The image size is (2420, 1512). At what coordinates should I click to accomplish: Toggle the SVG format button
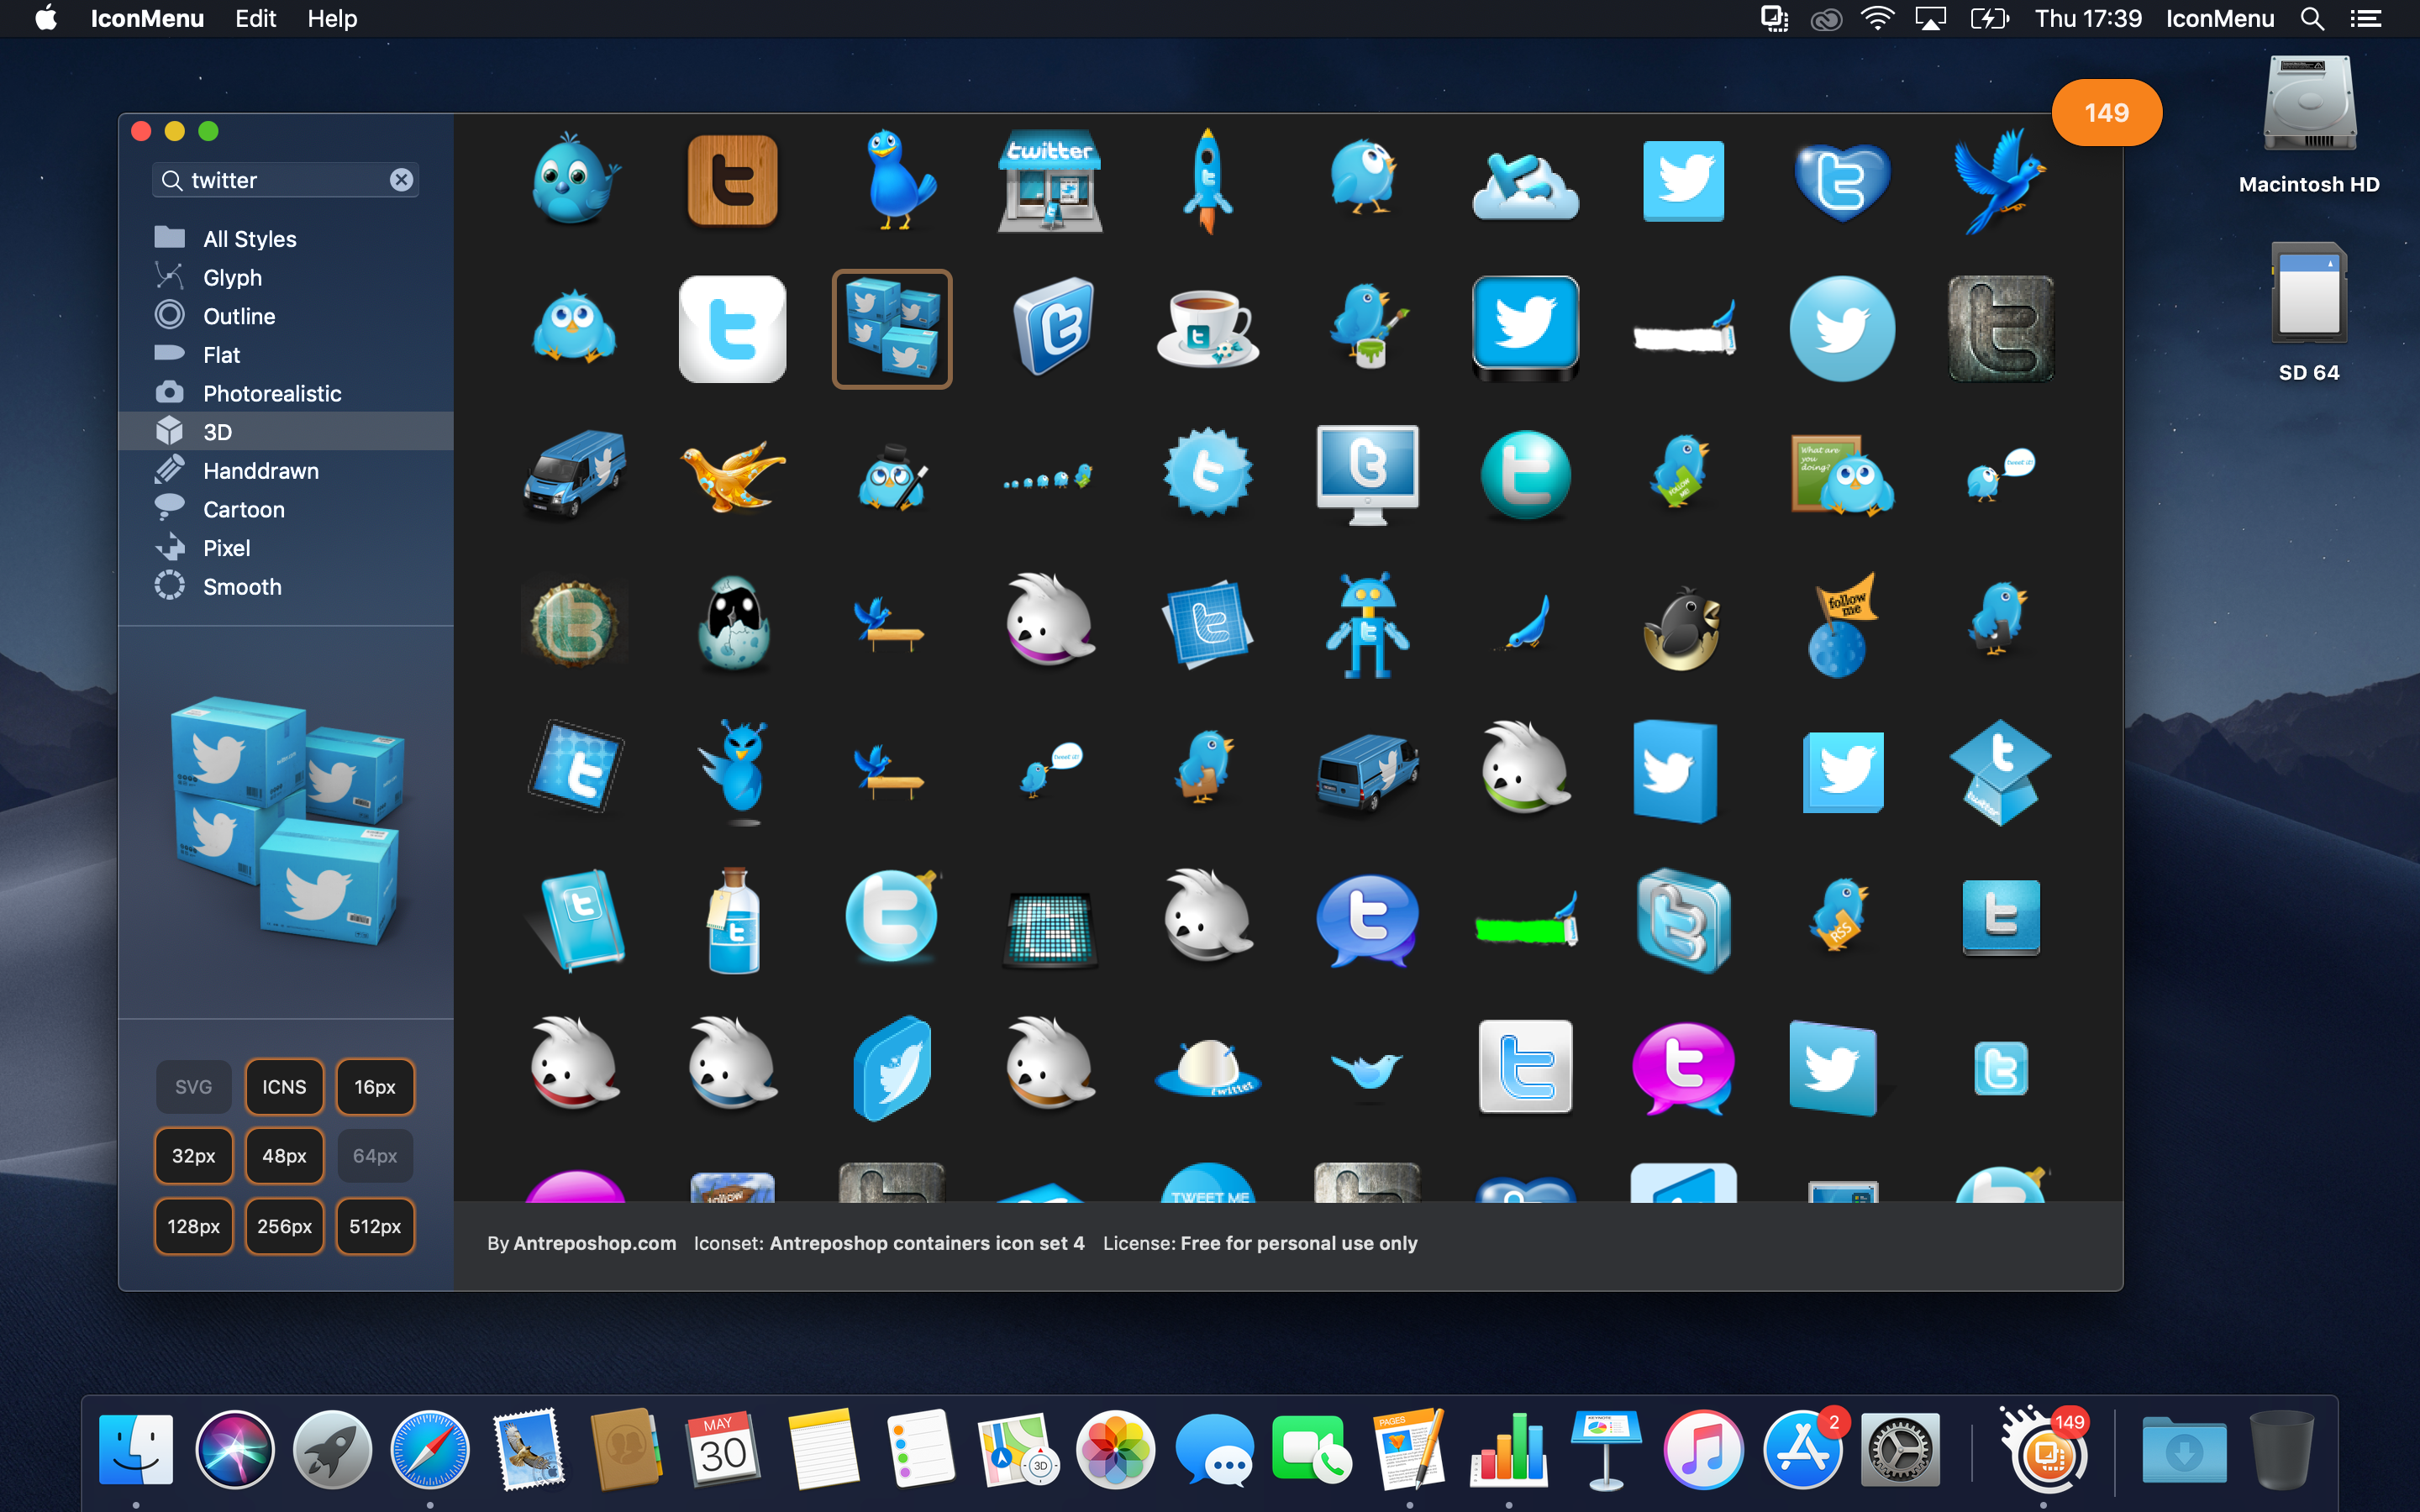tap(193, 1086)
